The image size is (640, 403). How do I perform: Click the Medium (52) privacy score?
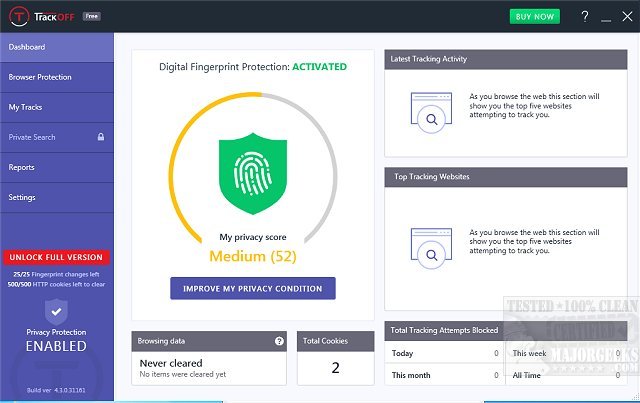click(x=253, y=256)
